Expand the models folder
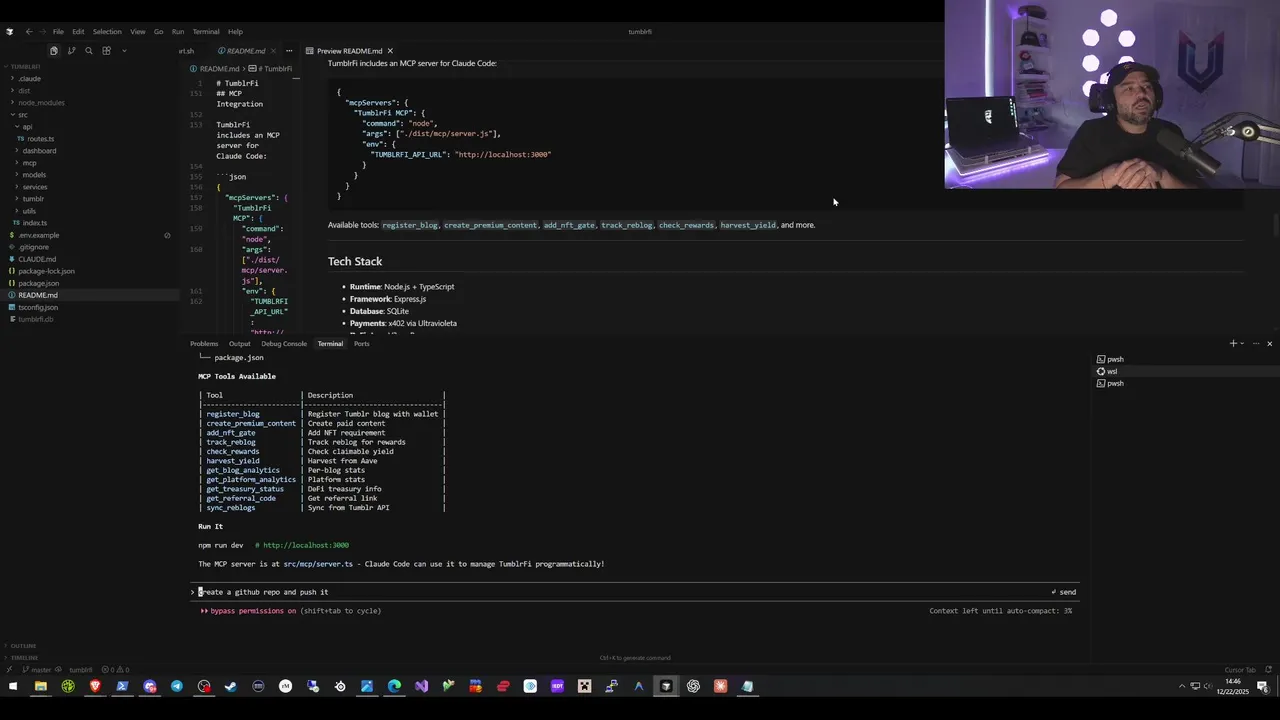 (34, 175)
